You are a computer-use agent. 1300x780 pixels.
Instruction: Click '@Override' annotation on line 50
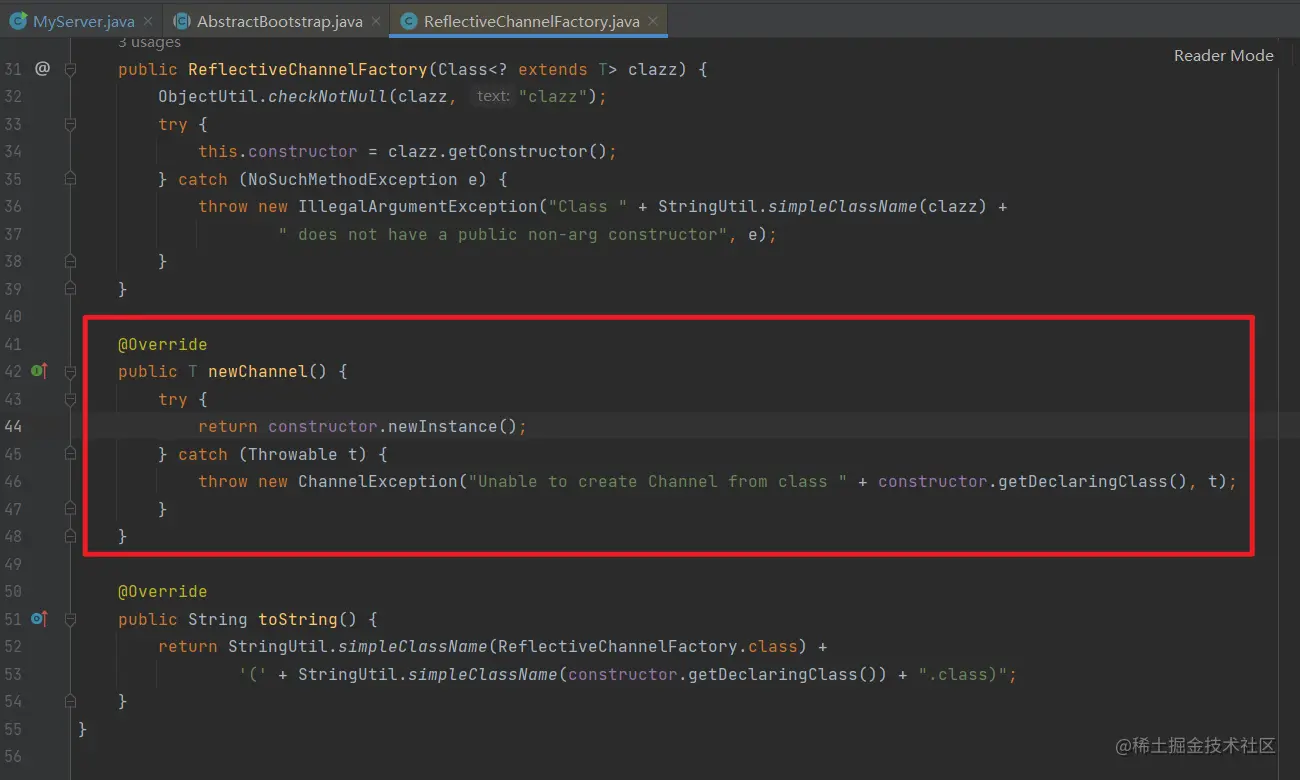coord(163,591)
